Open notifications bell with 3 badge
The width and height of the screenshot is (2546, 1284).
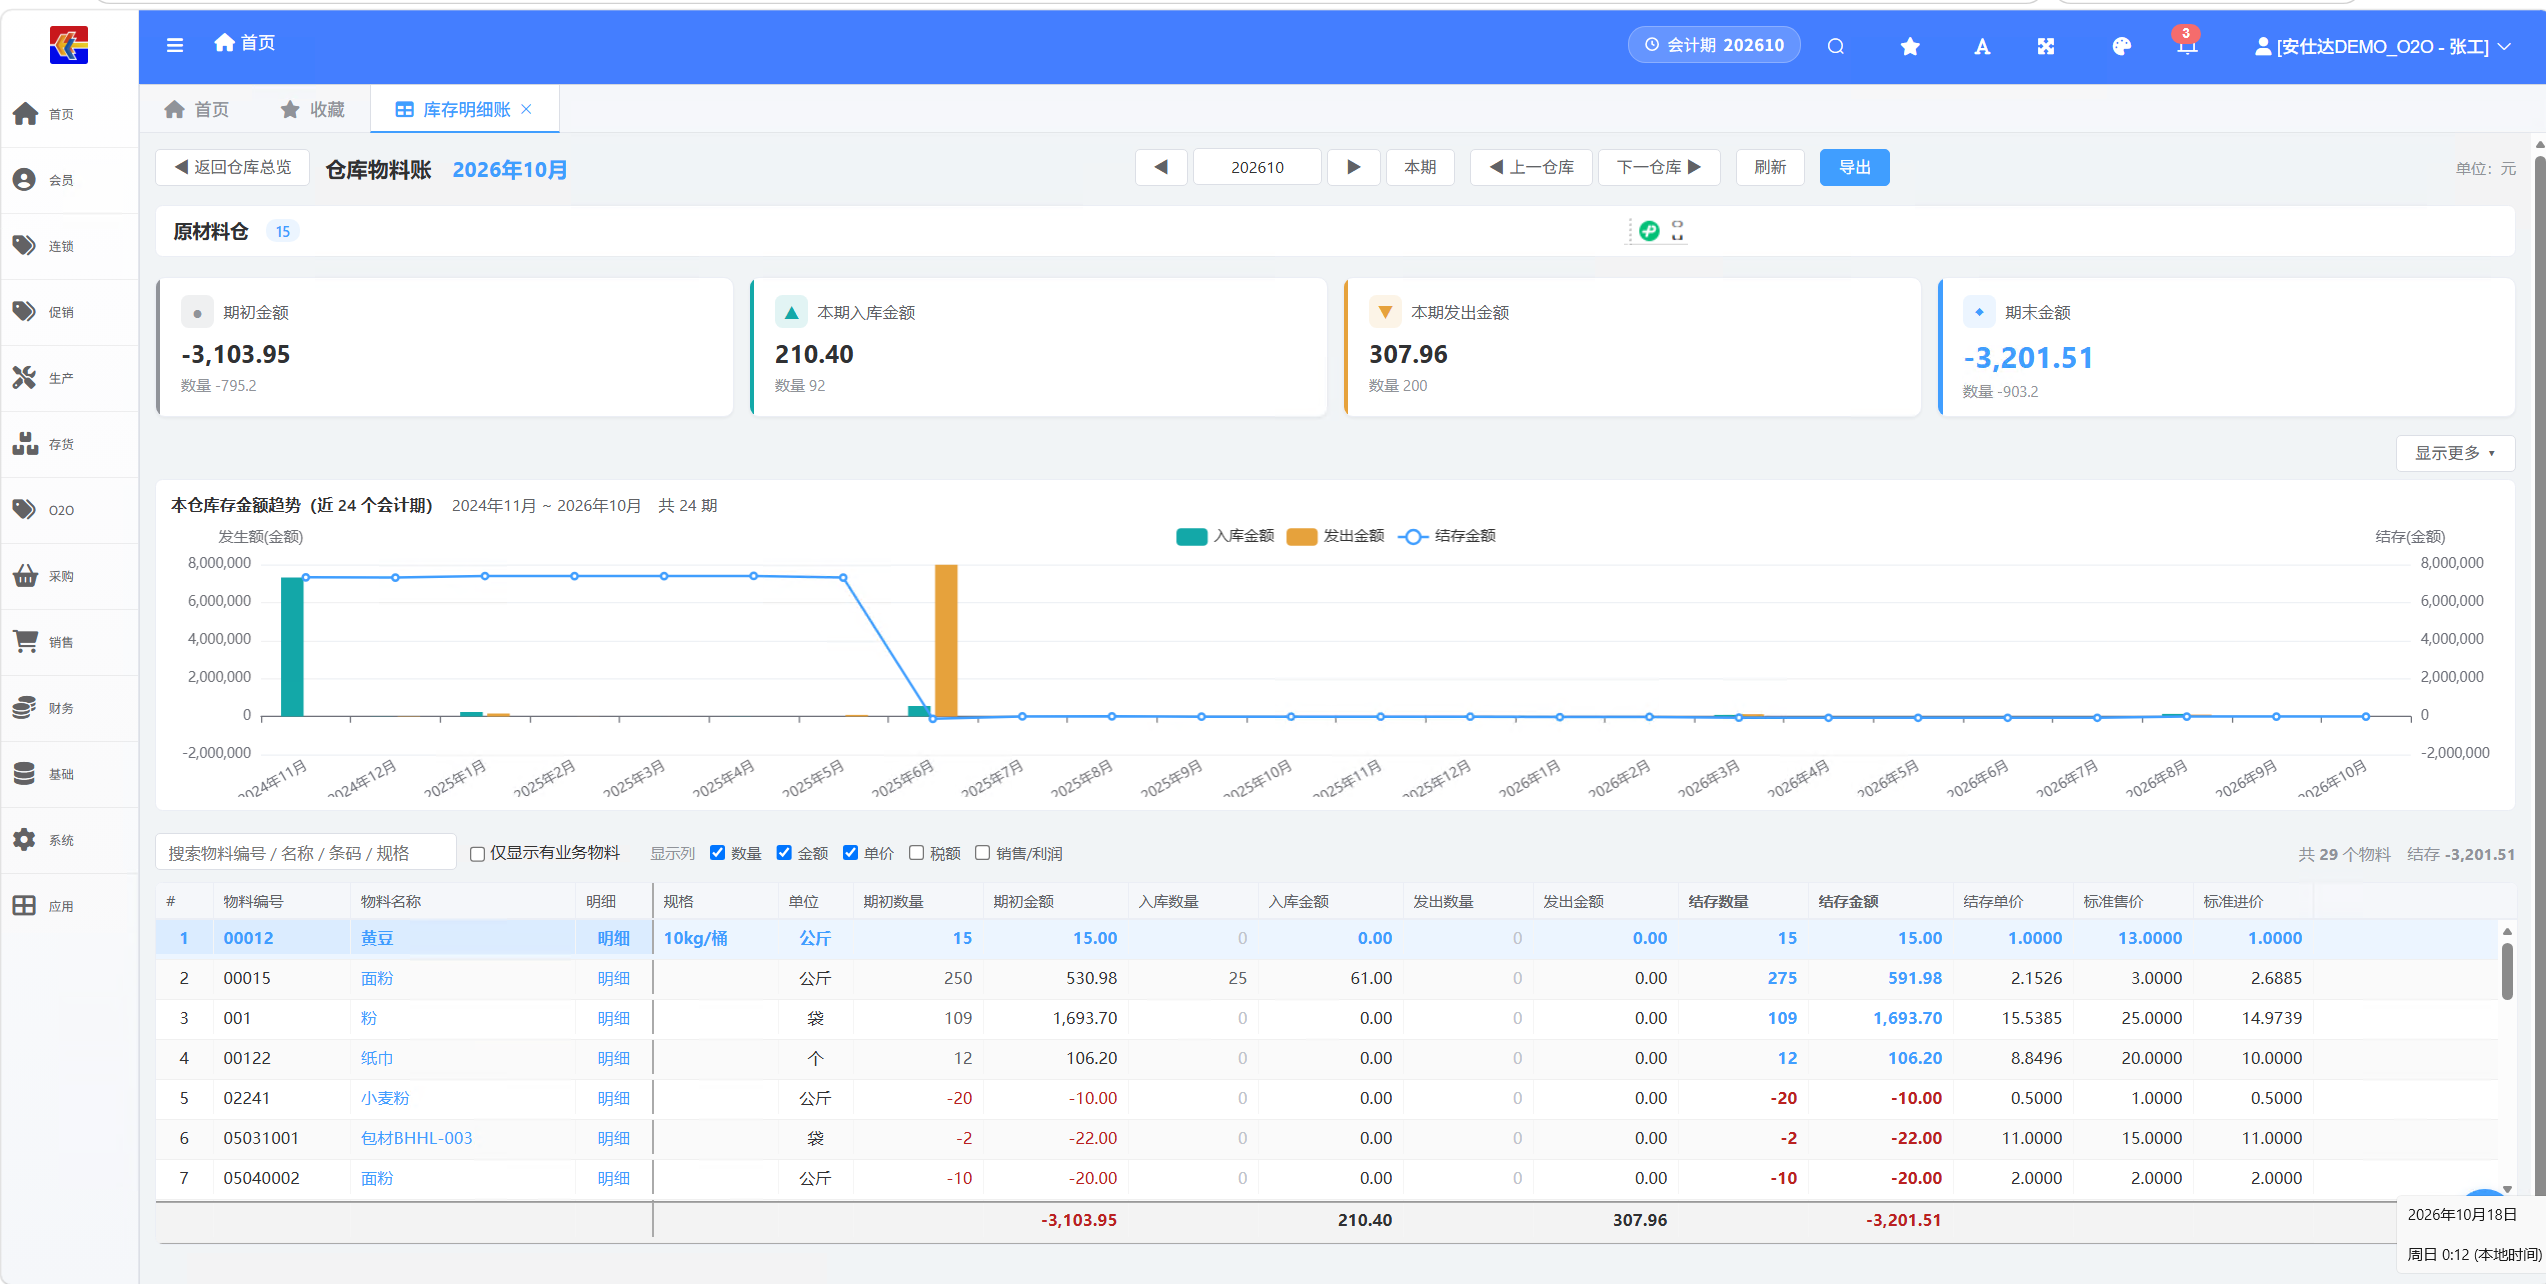[x=2187, y=43]
